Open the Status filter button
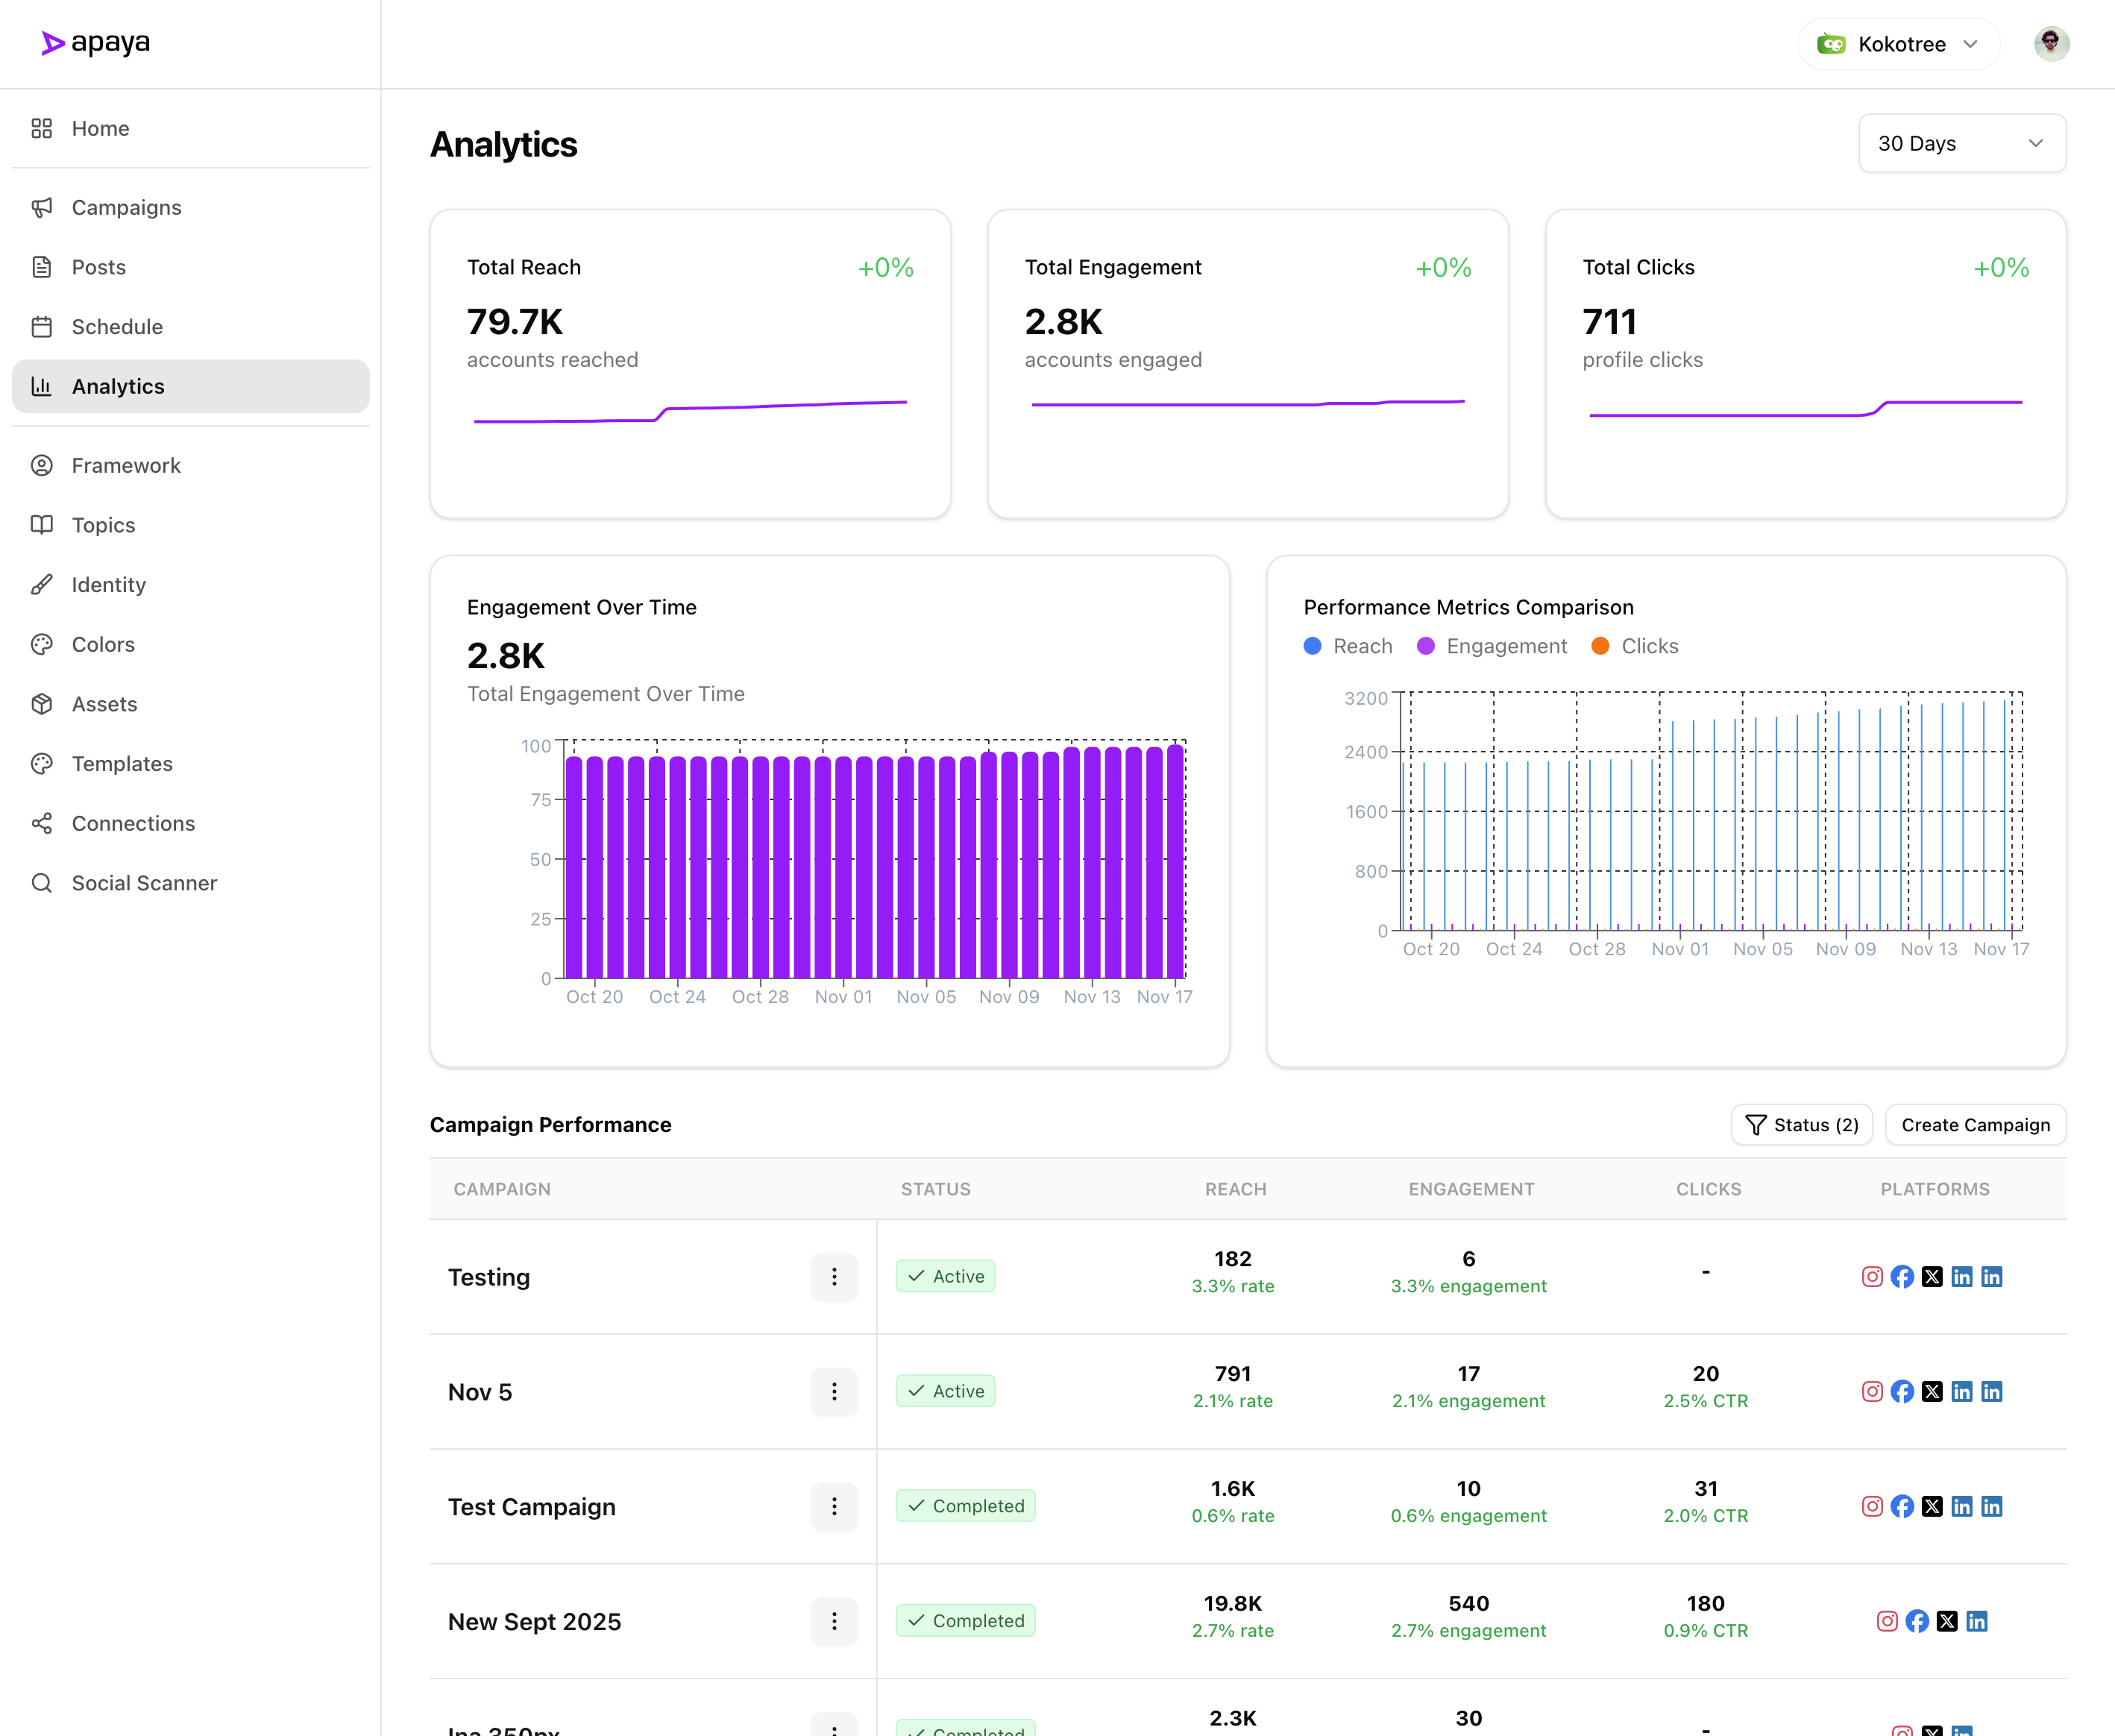Viewport: 2115px width, 1736px height. (x=1801, y=1124)
